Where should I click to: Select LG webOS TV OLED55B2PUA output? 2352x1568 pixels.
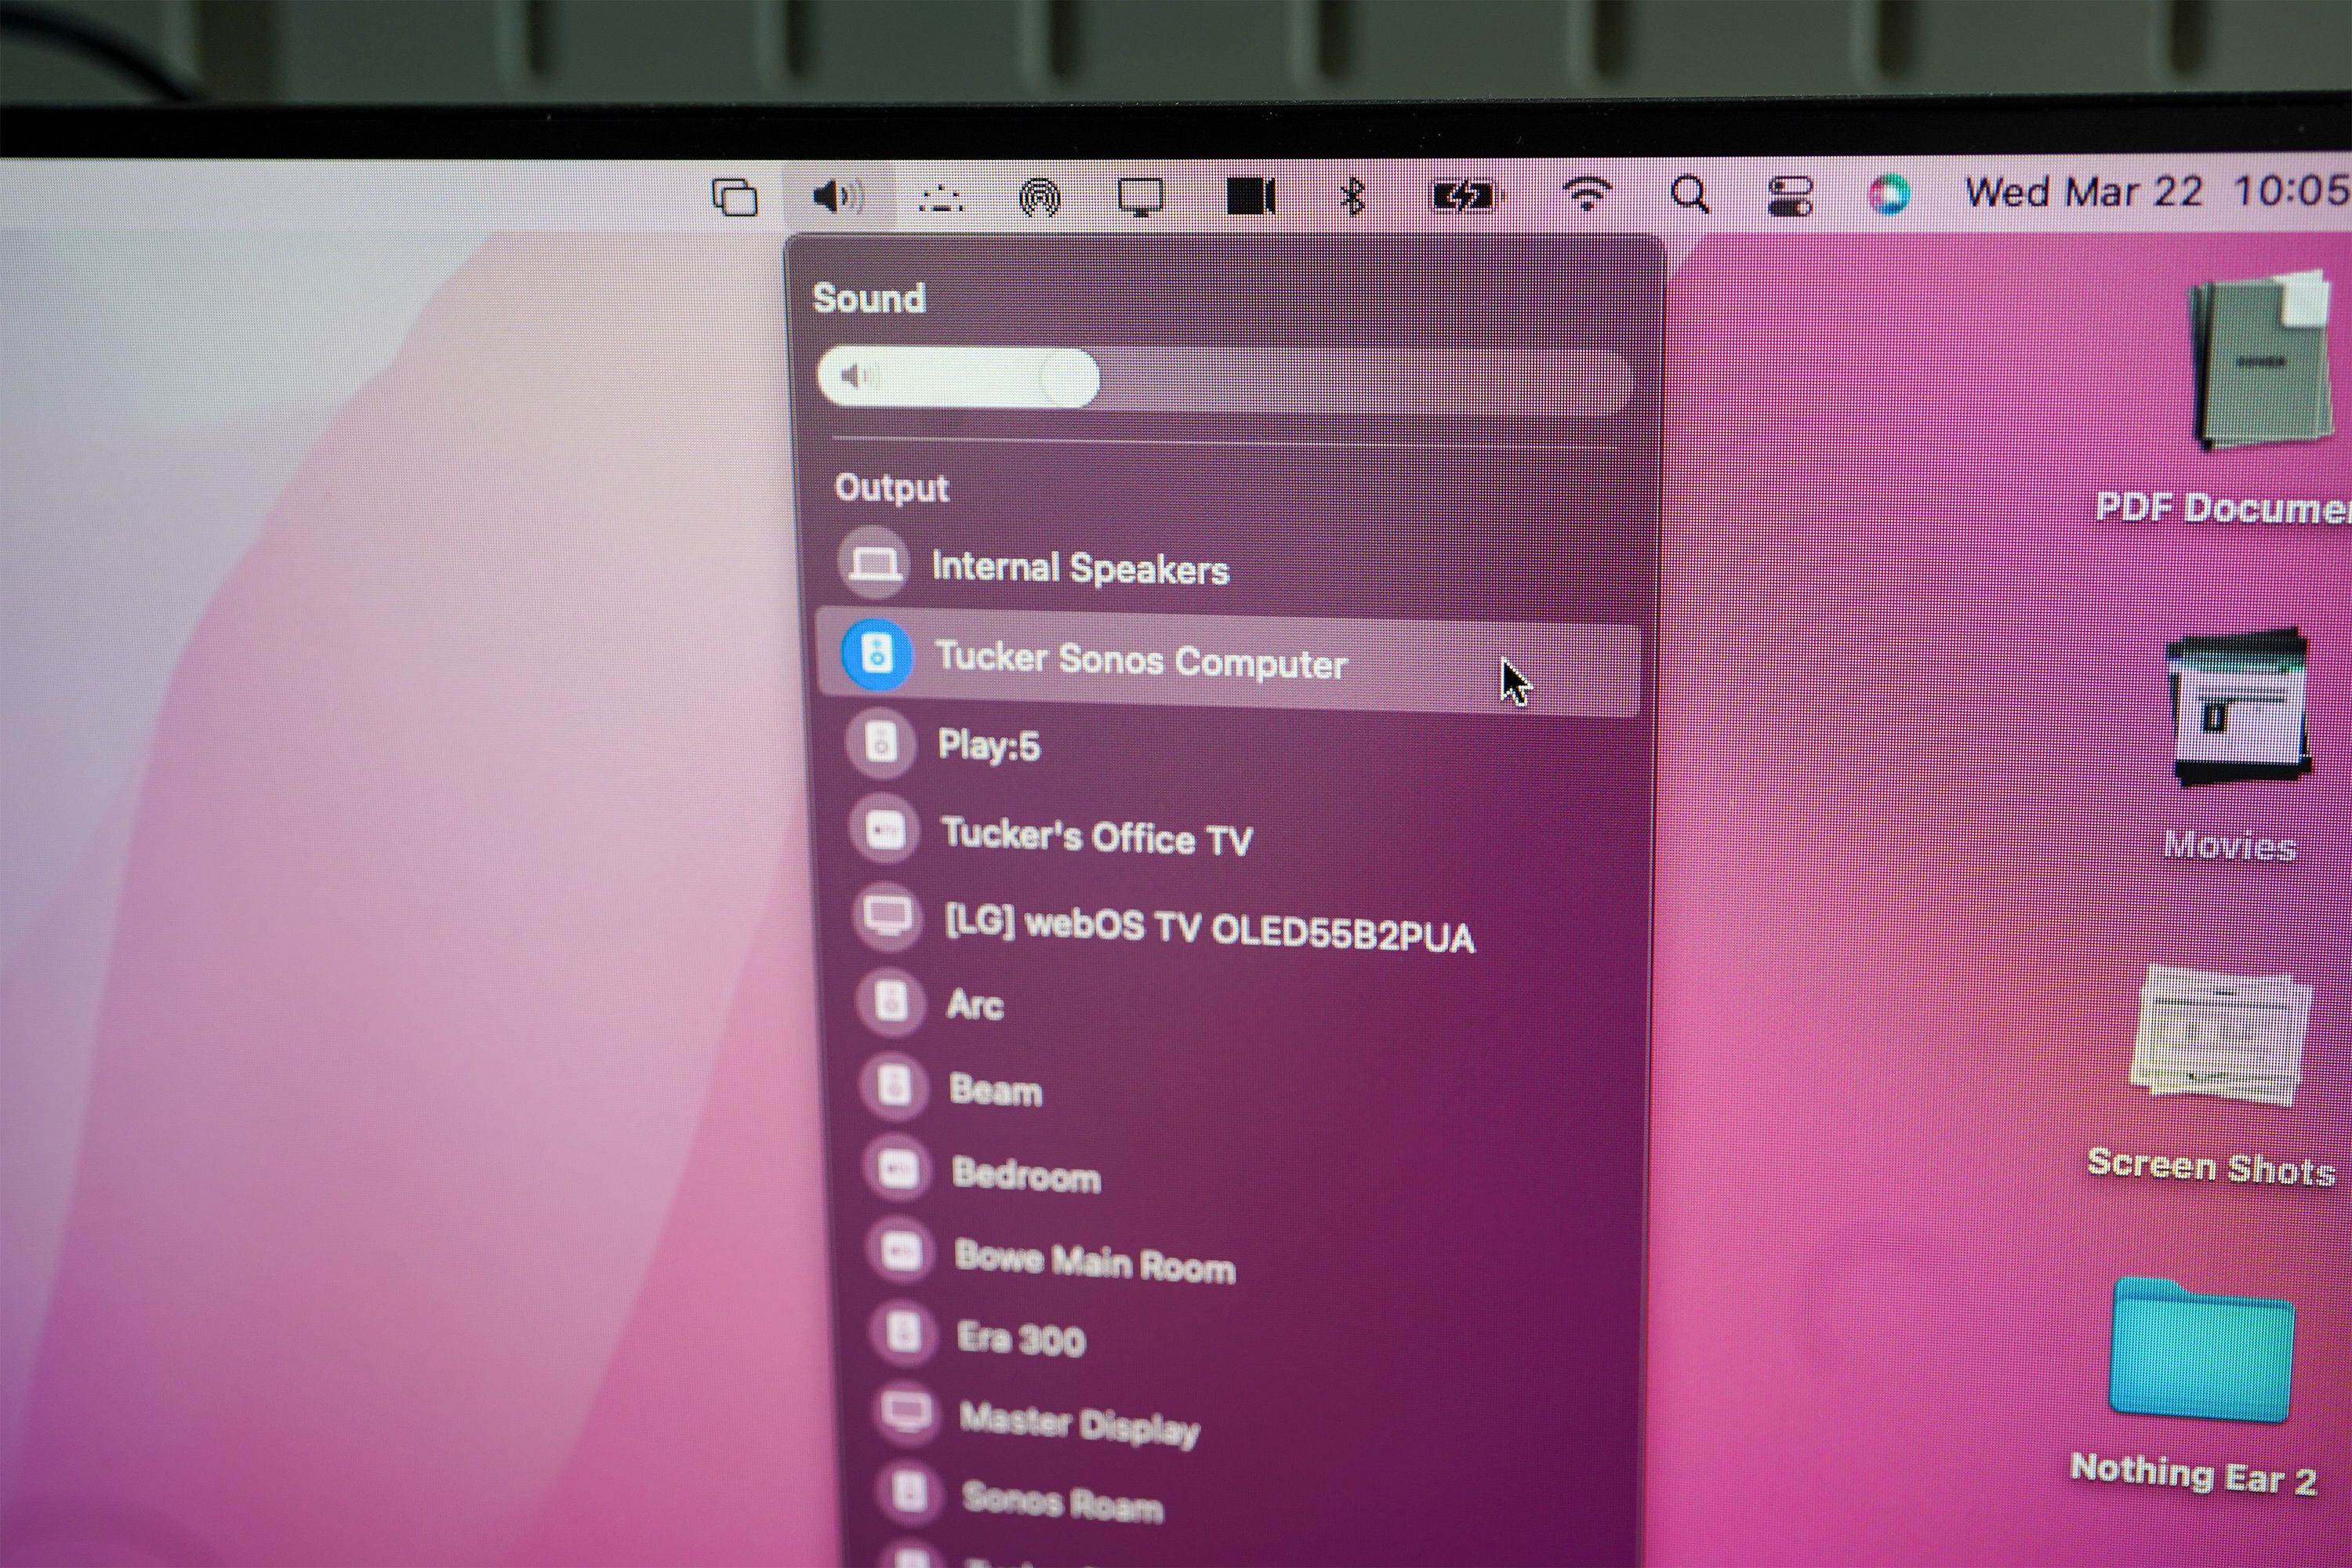click(1208, 930)
